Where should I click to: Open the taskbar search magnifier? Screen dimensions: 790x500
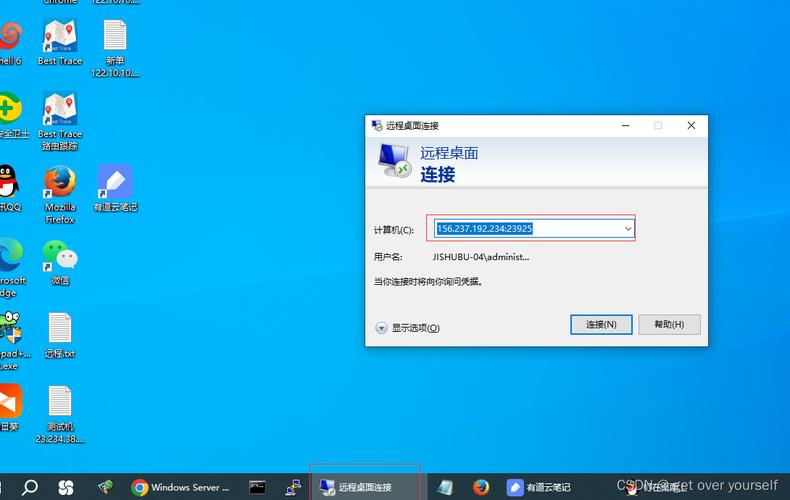[x=30, y=487]
